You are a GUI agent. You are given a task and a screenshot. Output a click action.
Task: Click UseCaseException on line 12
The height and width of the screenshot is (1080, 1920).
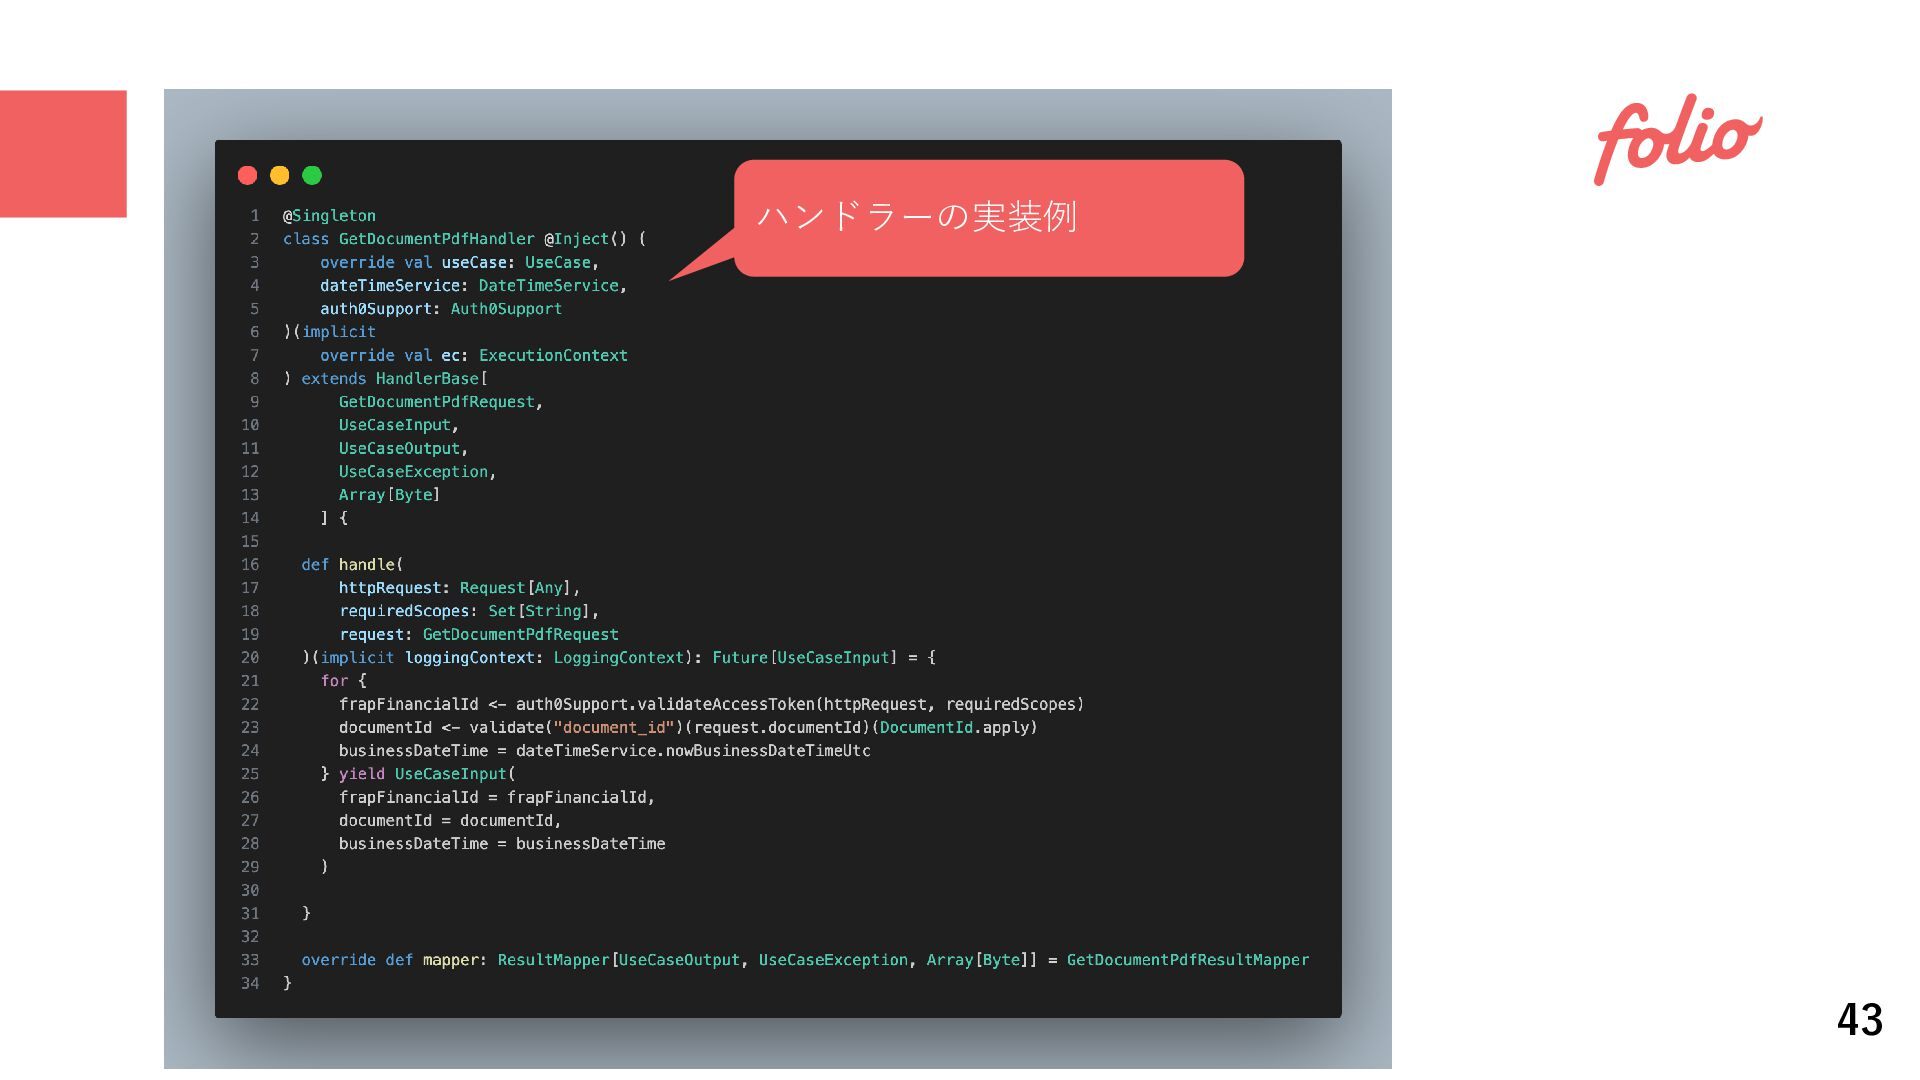coord(413,472)
